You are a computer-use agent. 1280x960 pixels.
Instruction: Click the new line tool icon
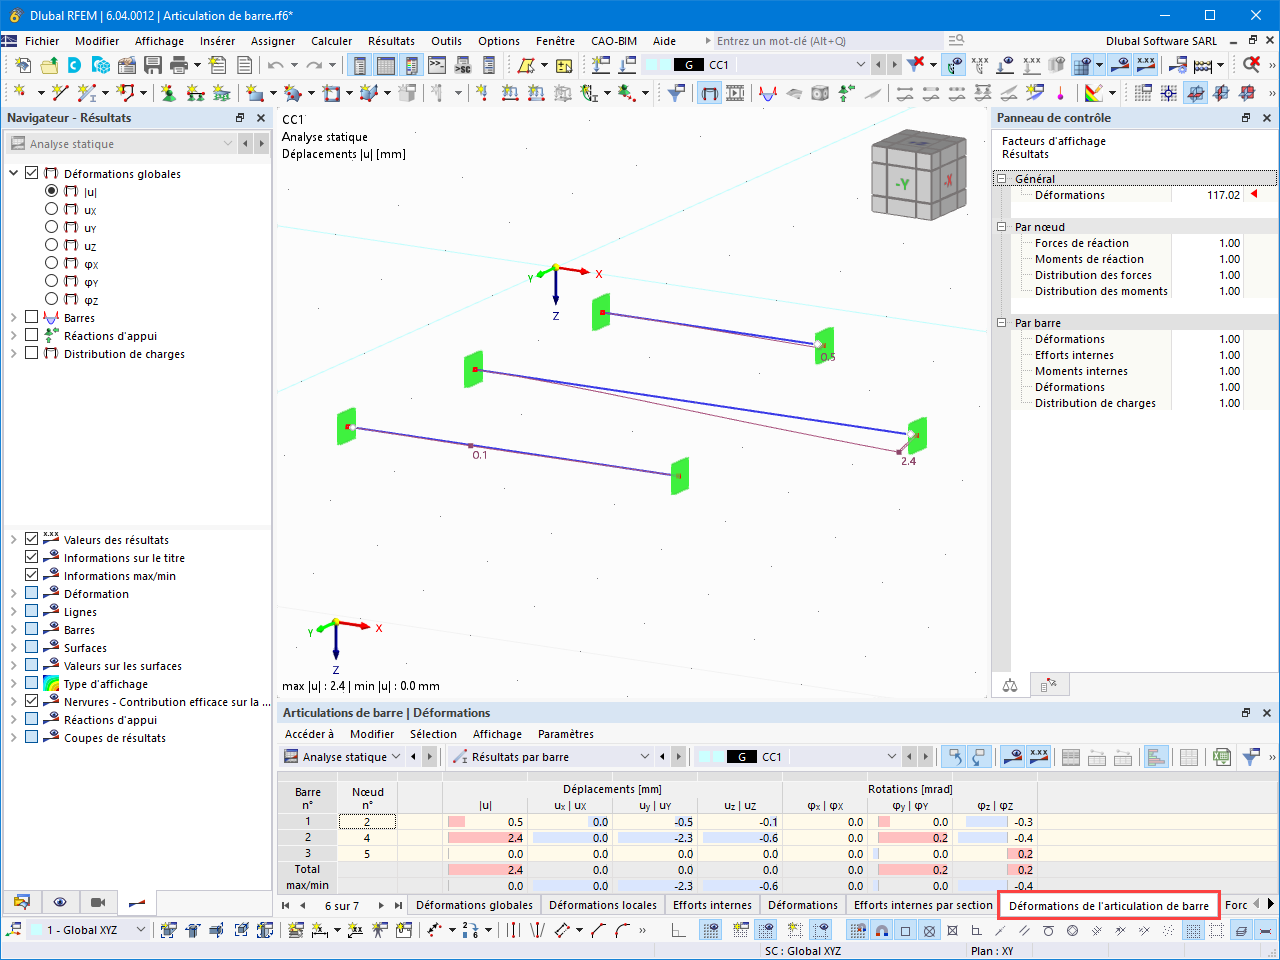coord(60,93)
